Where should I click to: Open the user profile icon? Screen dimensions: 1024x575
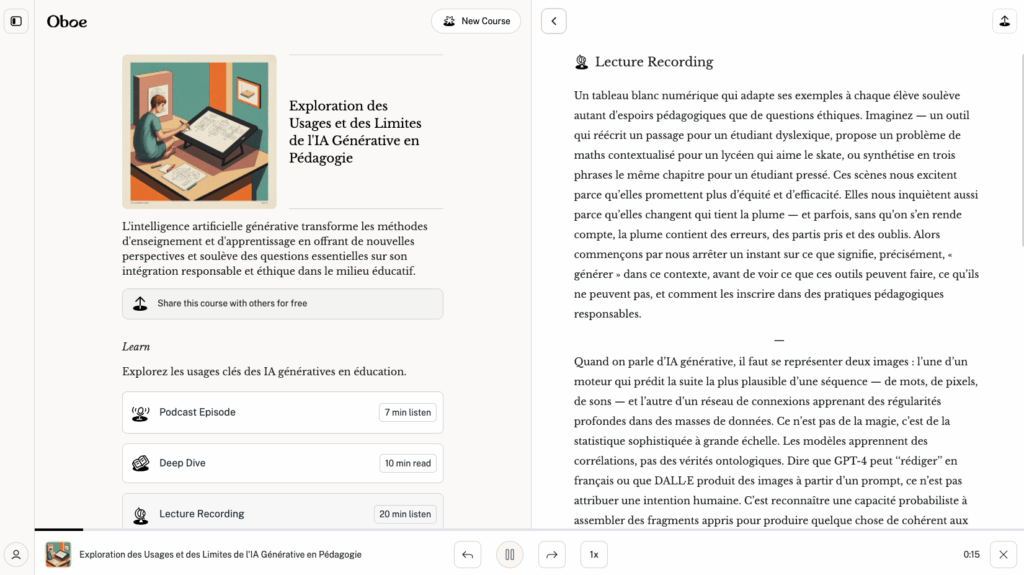[16, 554]
